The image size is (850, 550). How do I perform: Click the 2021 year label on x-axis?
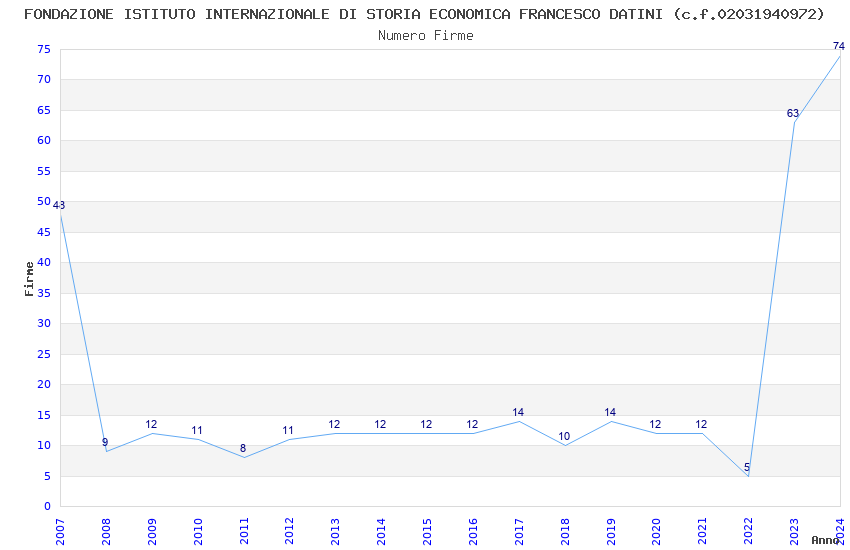[703, 532]
